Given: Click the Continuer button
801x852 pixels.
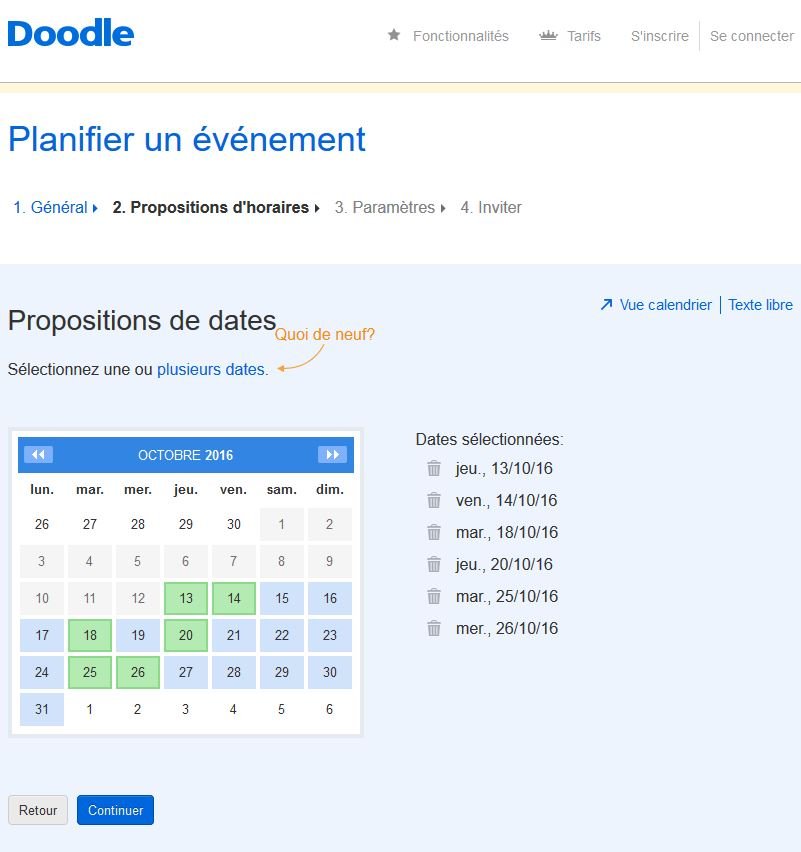Looking at the screenshot, I should pos(115,810).
